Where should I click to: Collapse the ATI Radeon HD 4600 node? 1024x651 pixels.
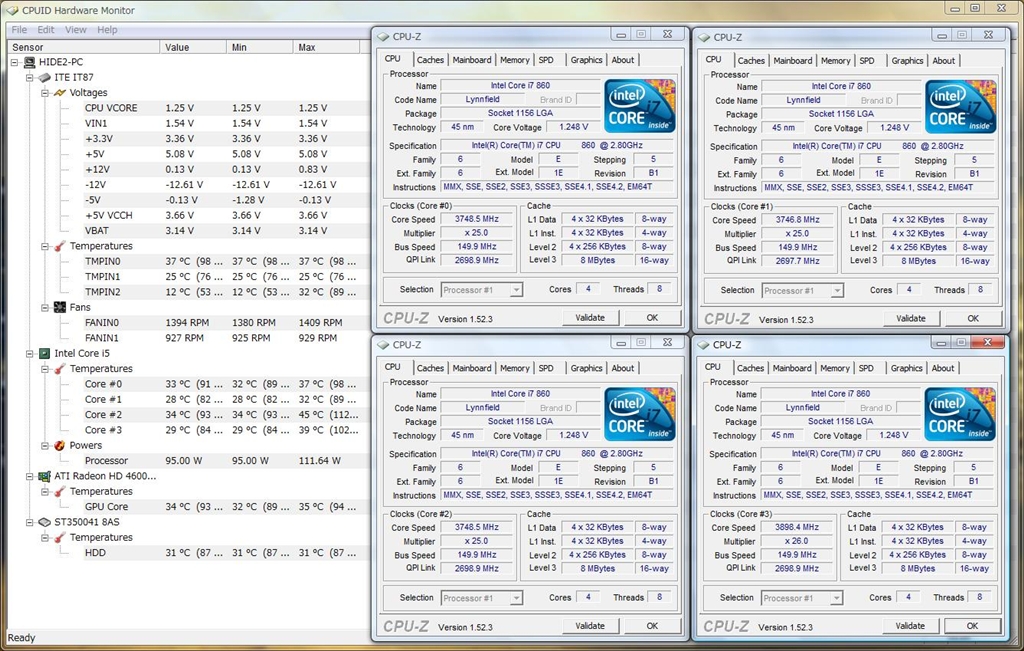(30, 477)
